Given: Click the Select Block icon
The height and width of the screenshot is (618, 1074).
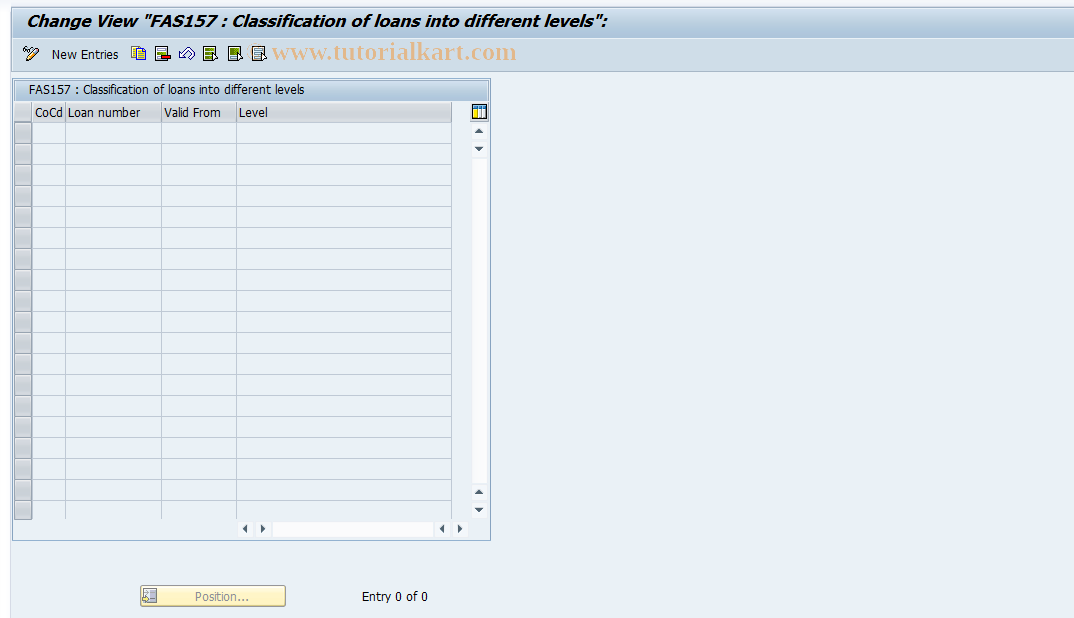Looking at the screenshot, I should coord(235,53).
